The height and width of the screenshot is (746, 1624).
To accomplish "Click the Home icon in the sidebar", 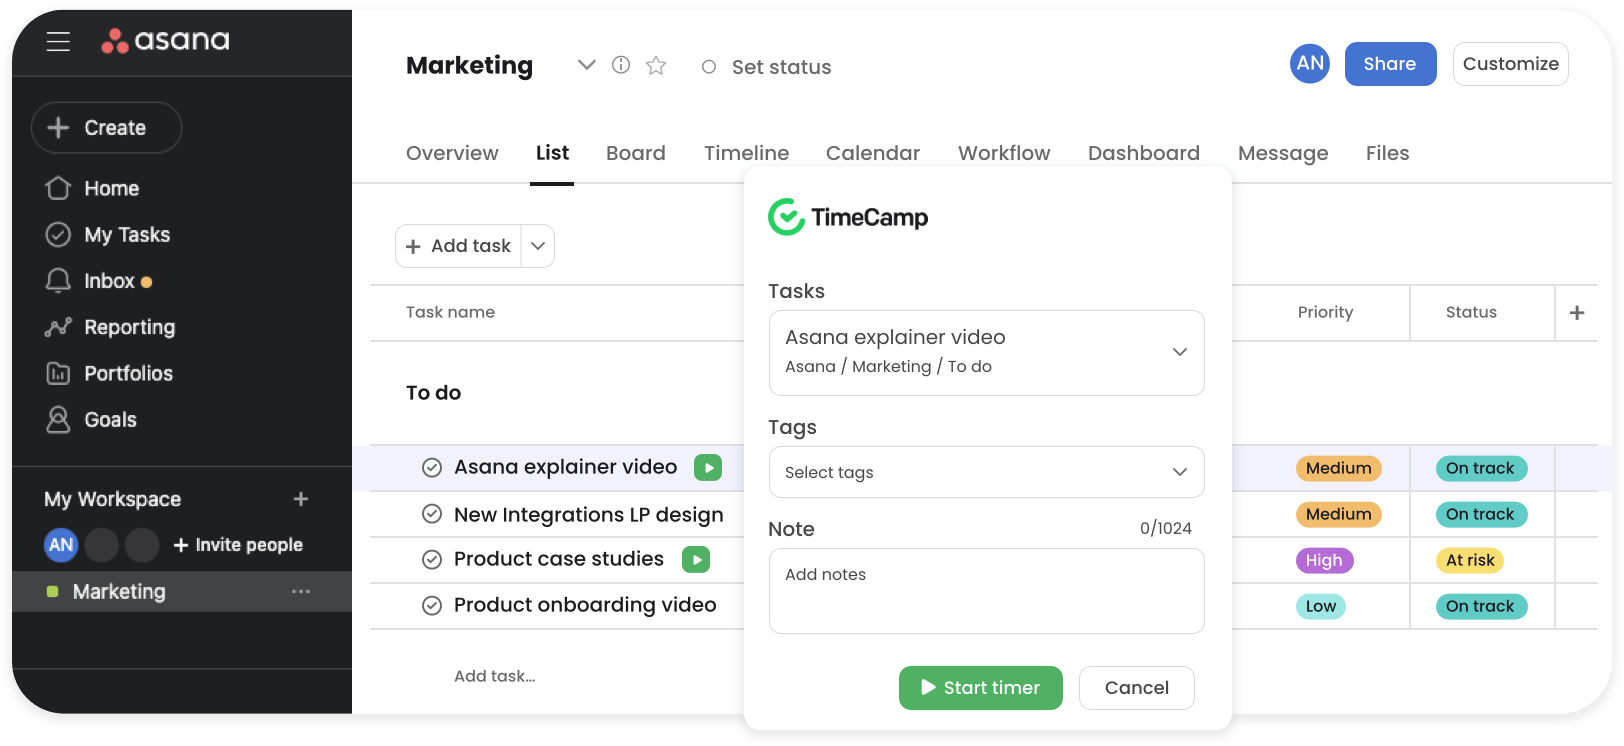I will [x=59, y=188].
